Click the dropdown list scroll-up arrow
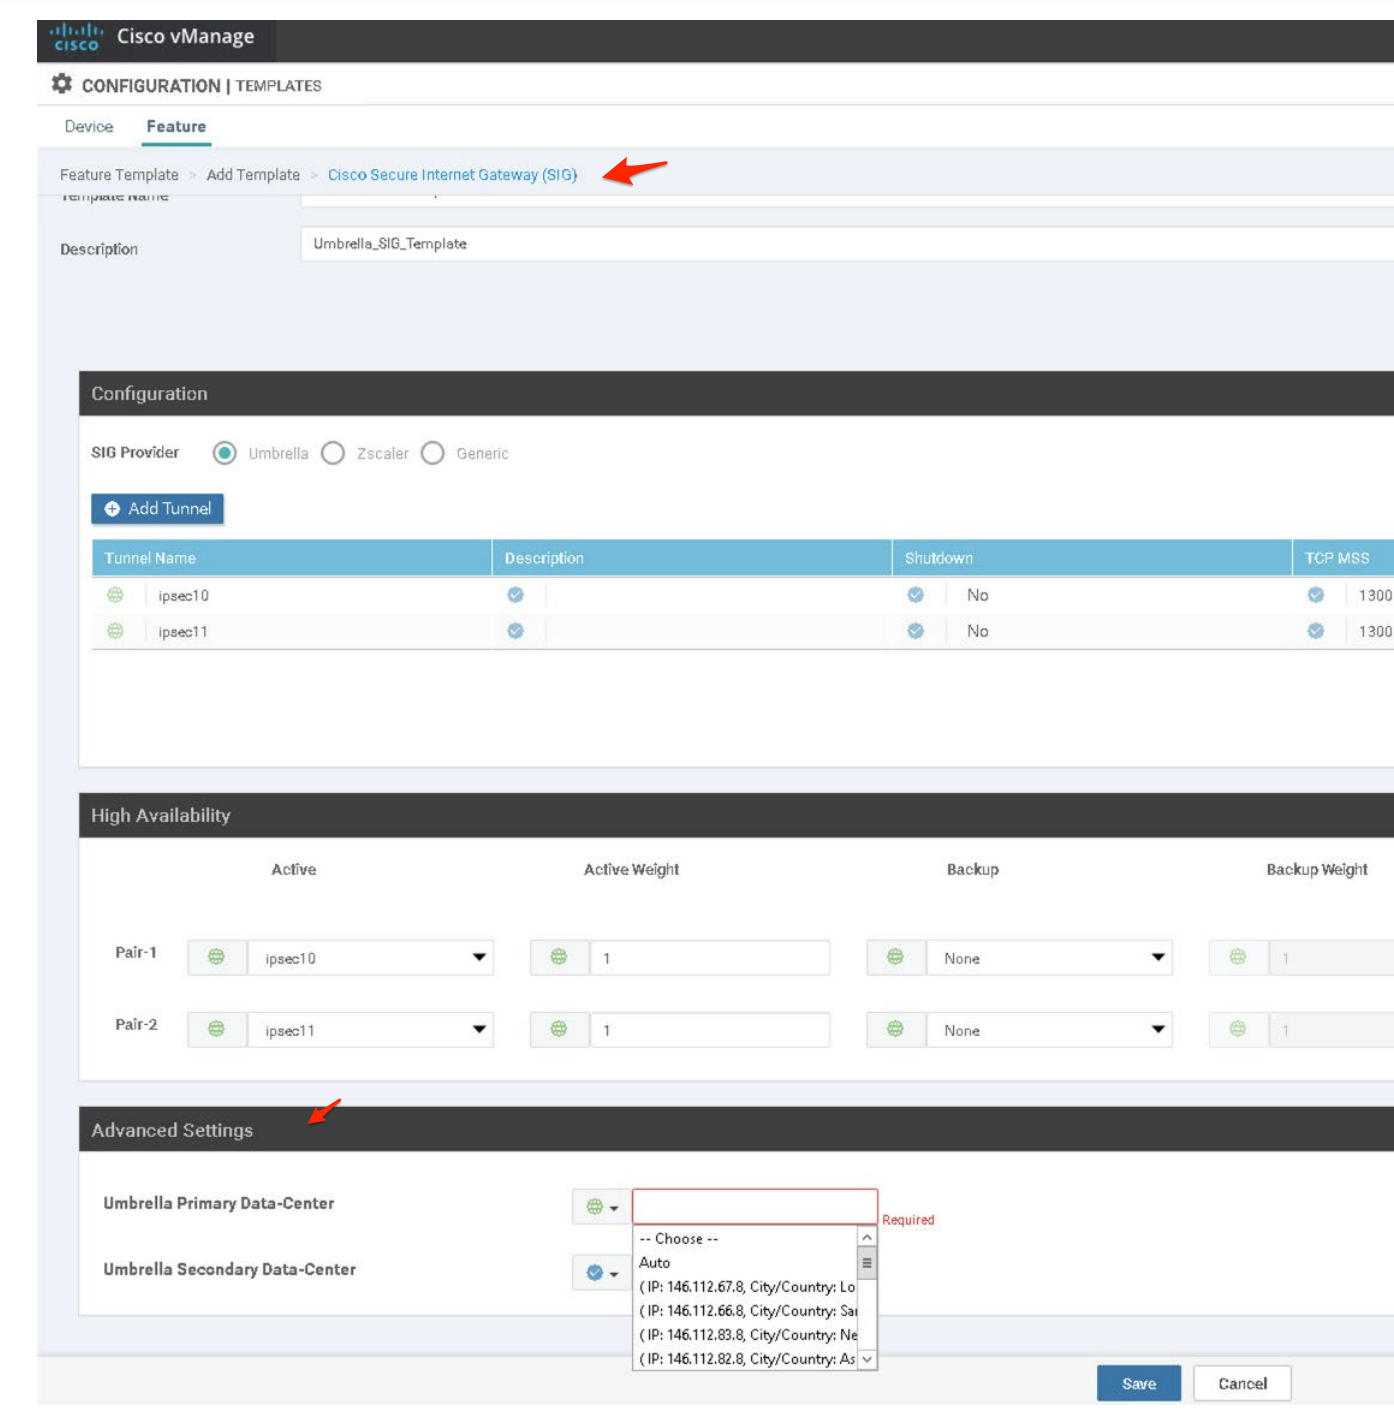This screenshot has width=1394, height=1422. [x=867, y=1238]
